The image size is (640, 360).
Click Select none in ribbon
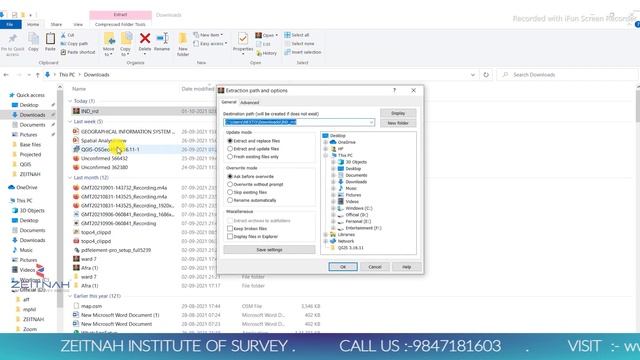(x=299, y=44)
